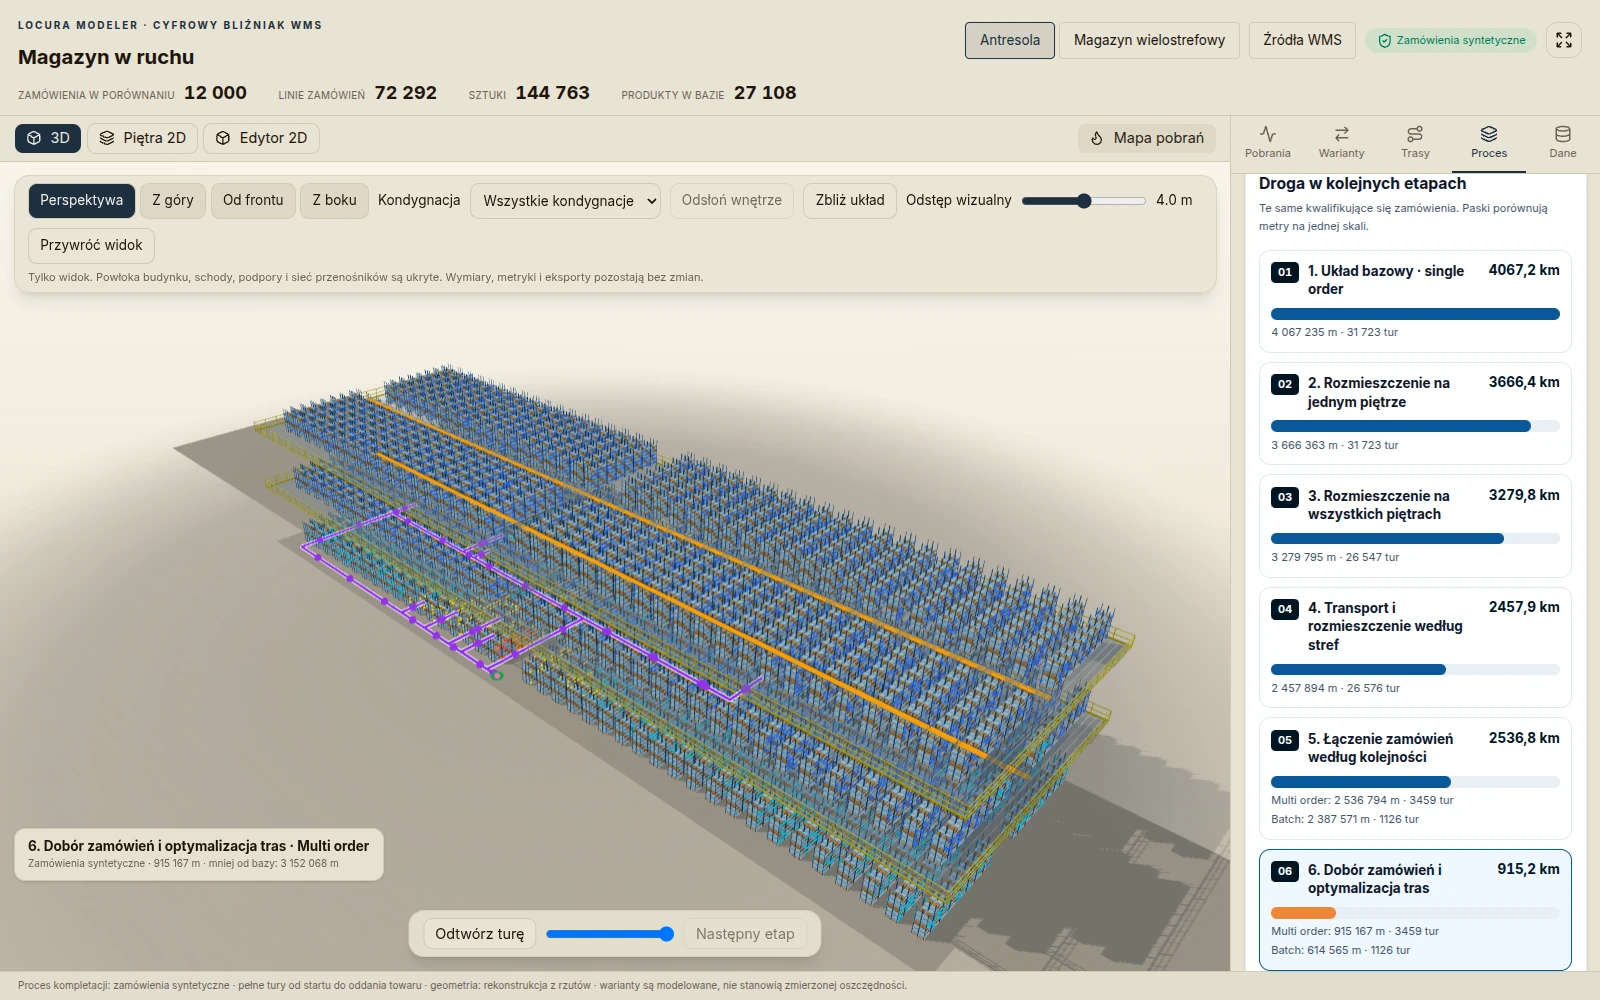The height and width of the screenshot is (1000, 1600).
Task: Click the fullscreen expand icon
Action: coord(1564,40)
